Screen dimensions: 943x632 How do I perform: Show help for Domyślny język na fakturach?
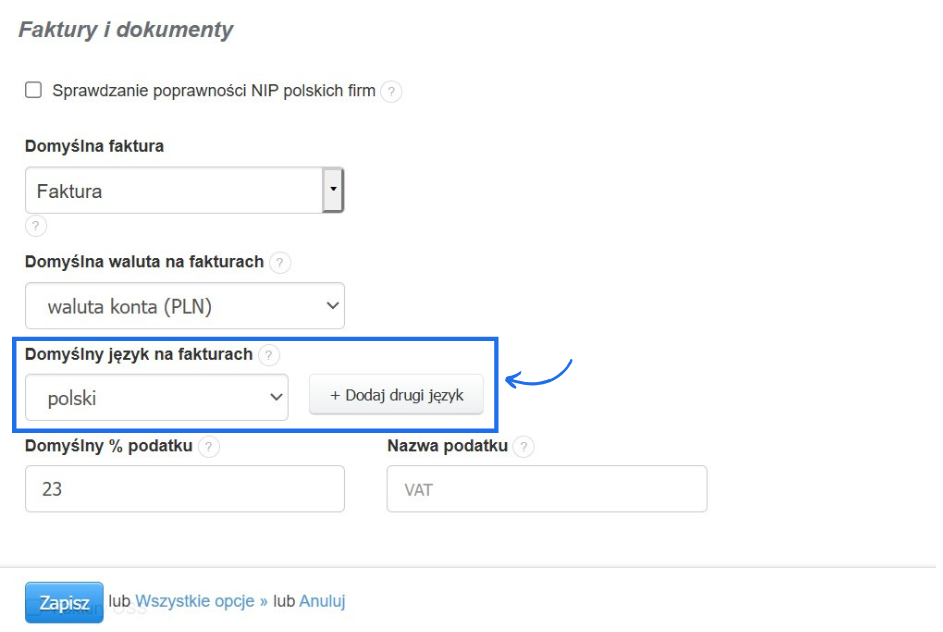click(269, 355)
